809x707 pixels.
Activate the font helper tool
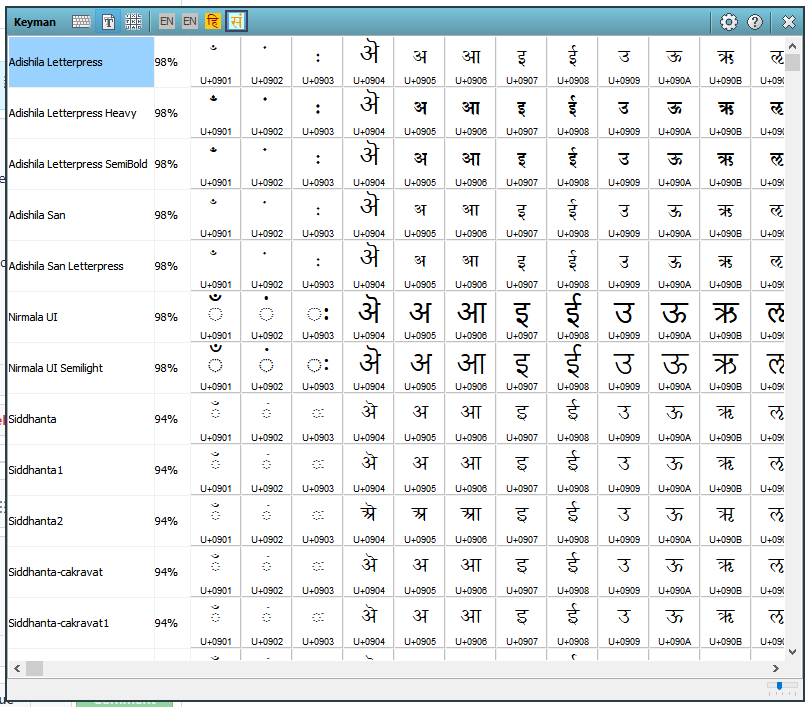pos(107,21)
